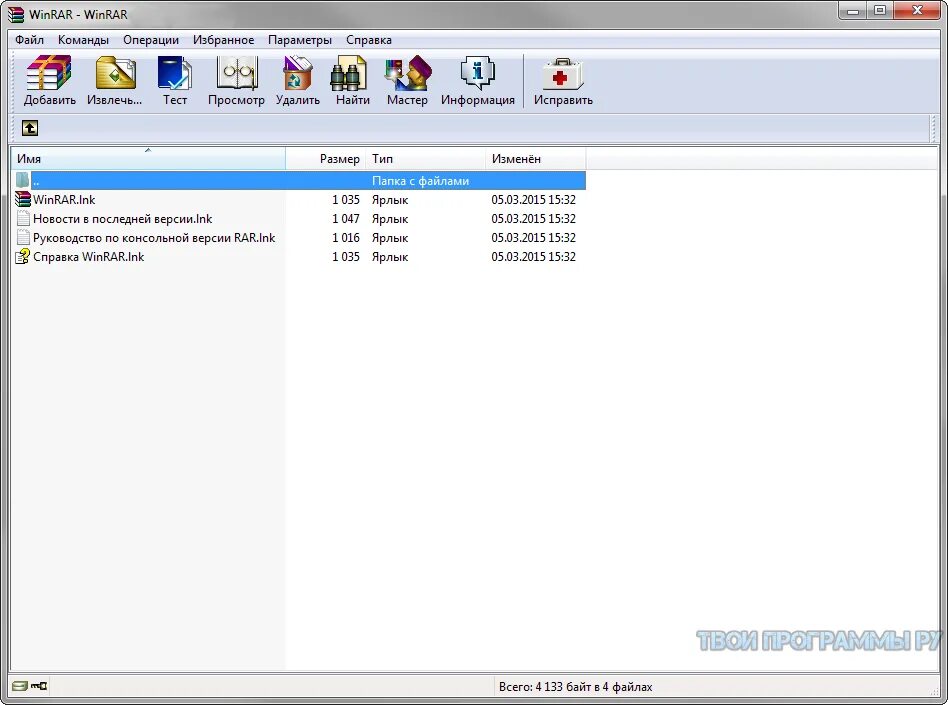
Task: Open the Файл menu
Action: pos(29,40)
